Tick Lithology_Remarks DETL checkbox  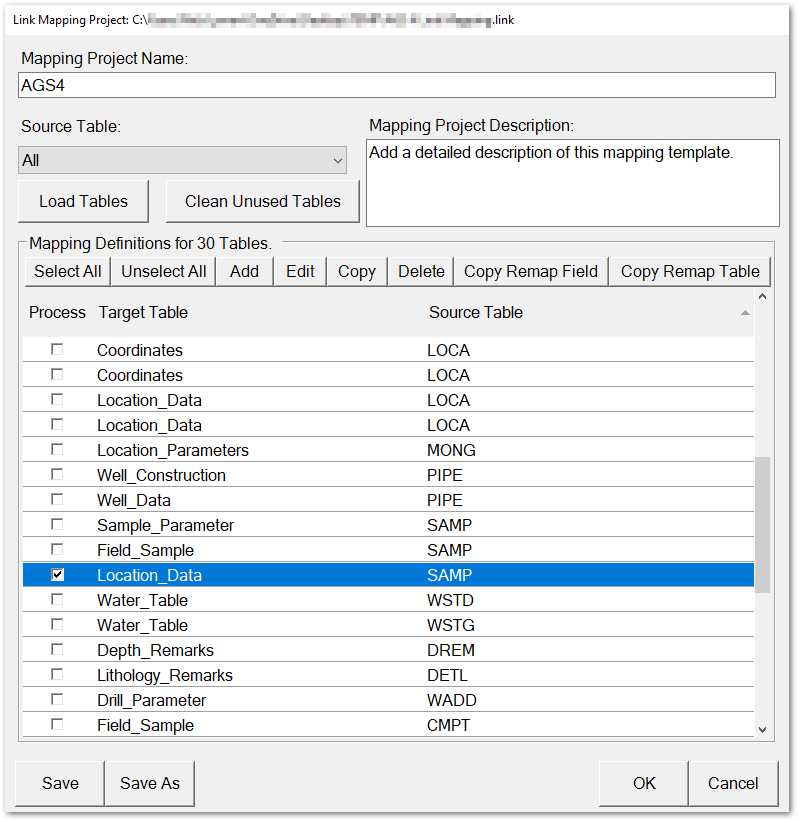57,674
